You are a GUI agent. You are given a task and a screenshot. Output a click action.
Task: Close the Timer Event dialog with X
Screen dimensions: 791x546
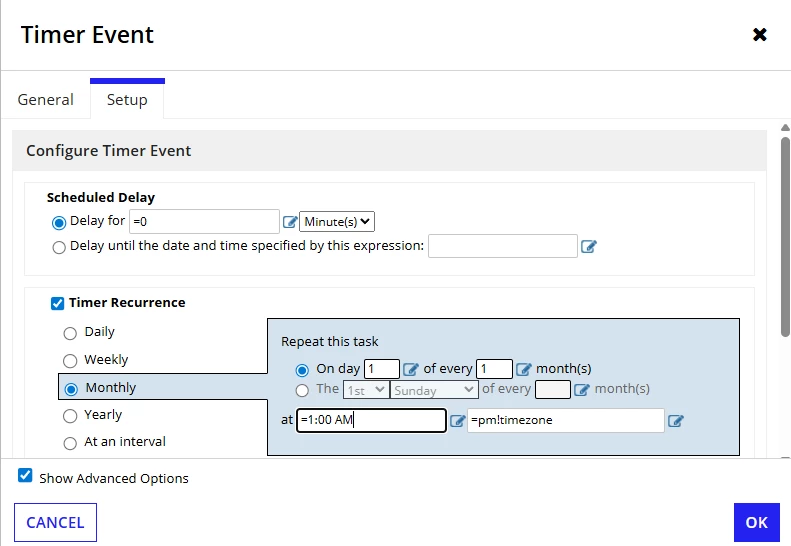point(760,35)
